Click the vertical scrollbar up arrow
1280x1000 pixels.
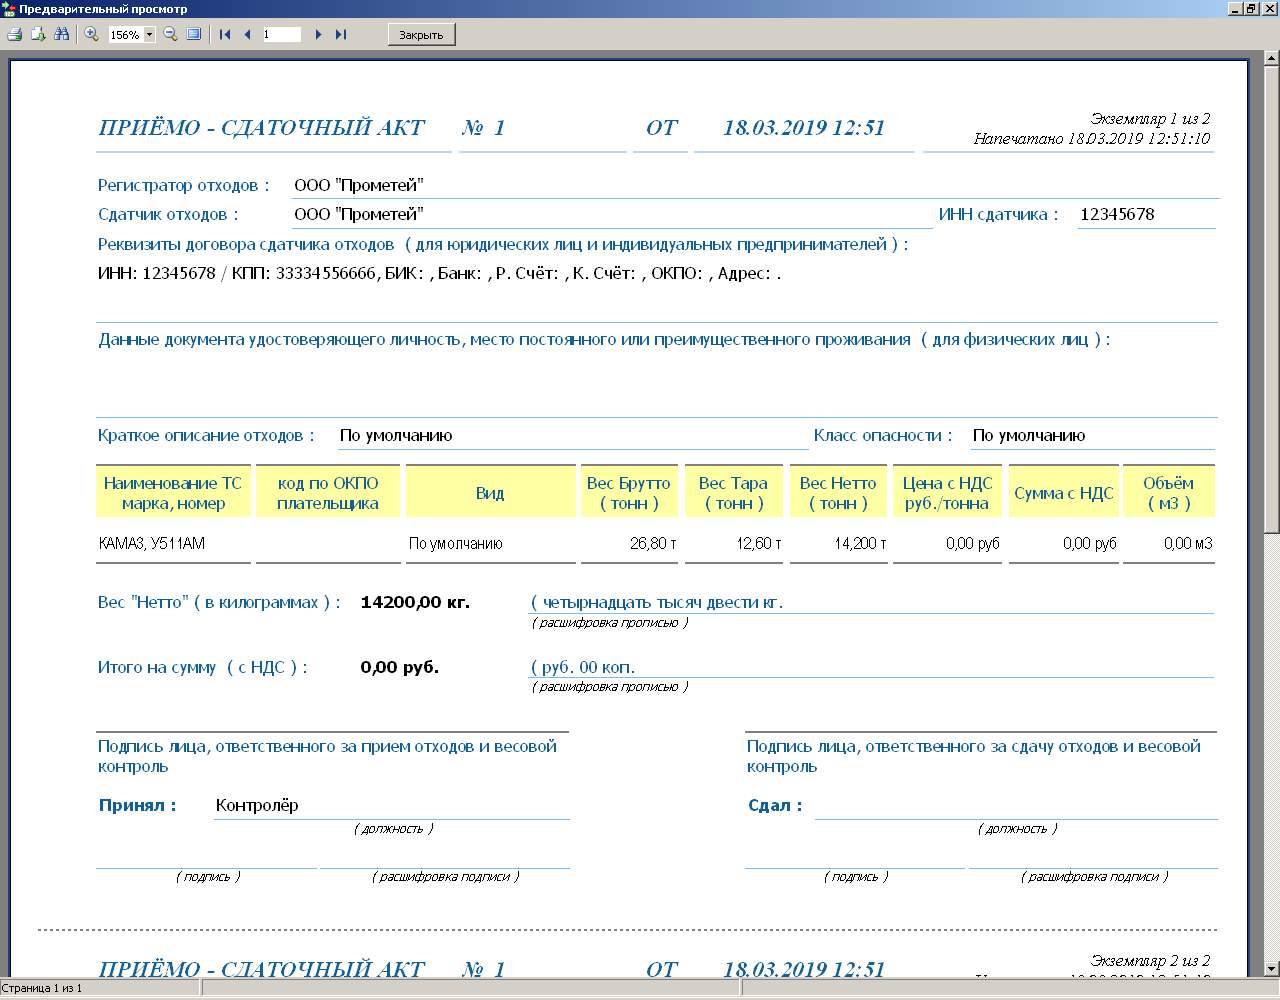point(1271,59)
